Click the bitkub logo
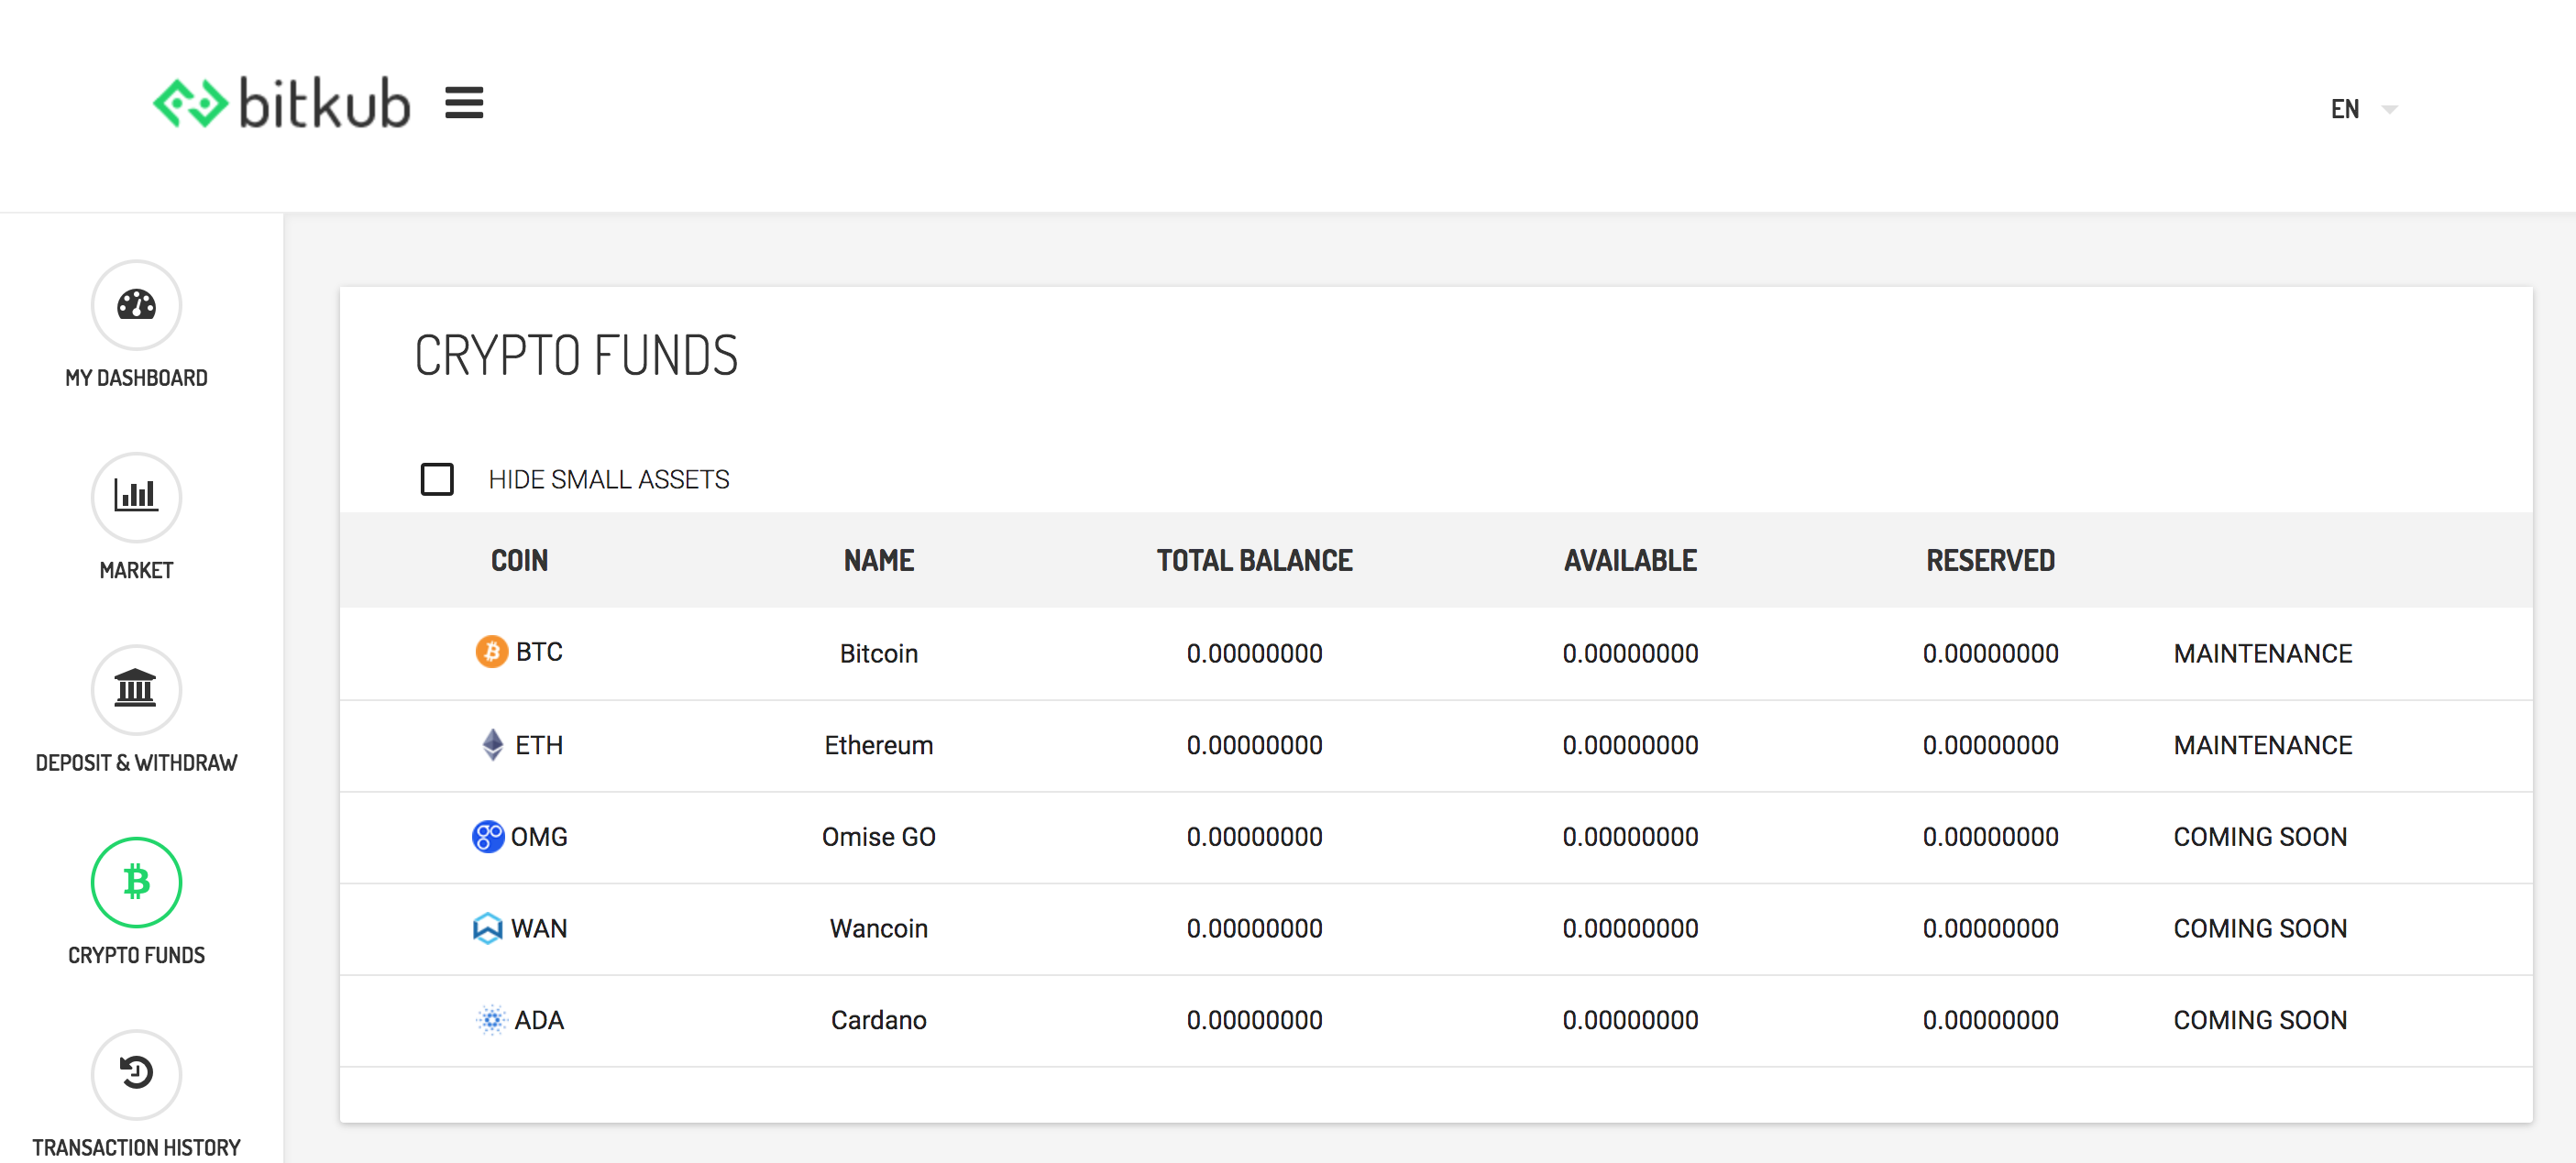The height and width of the screenshot is (1163, 2576). point(281,103)
